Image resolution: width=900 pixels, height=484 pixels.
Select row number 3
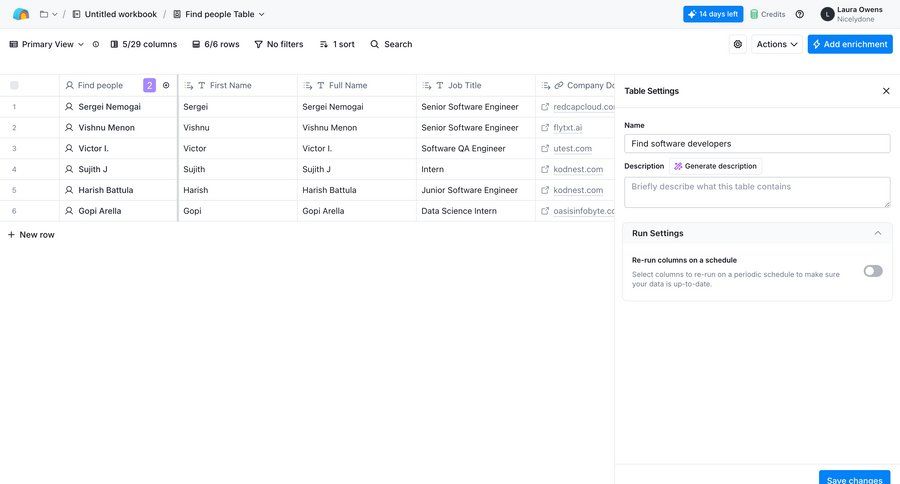(x=14, y=149)
